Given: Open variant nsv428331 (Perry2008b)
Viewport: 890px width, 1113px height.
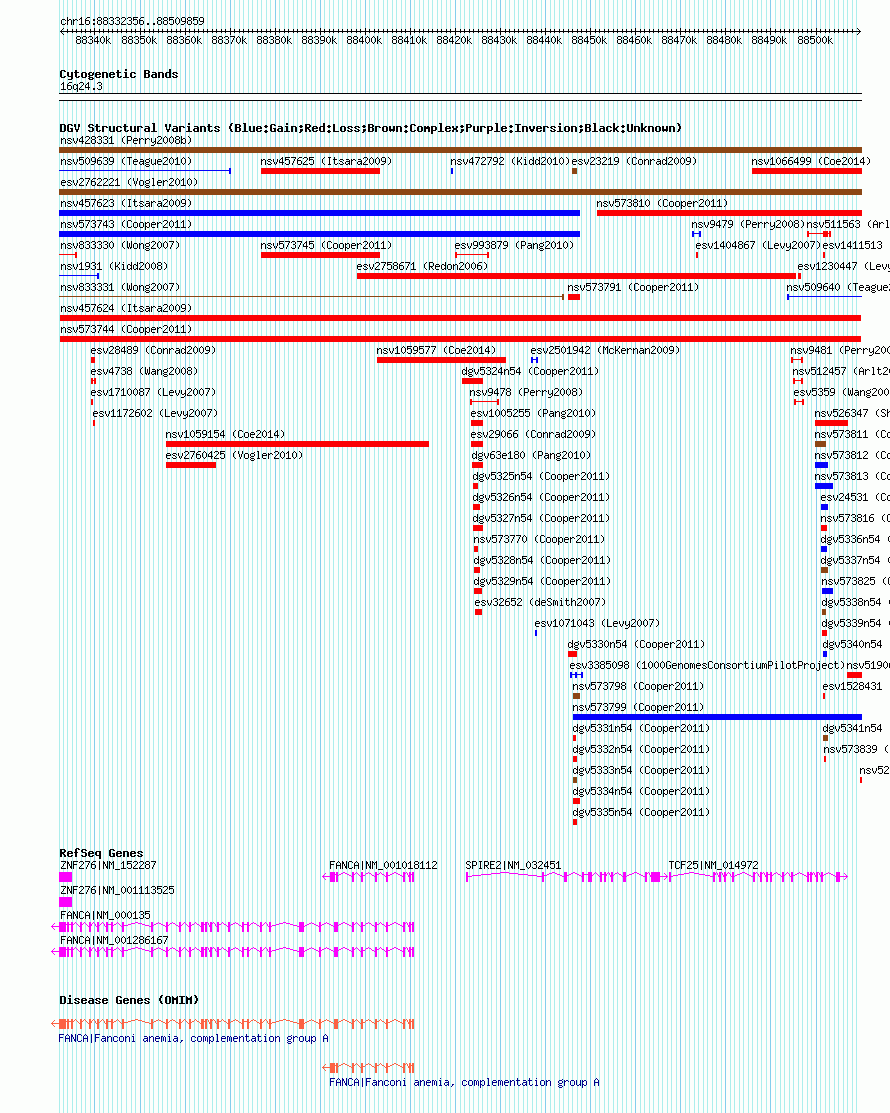Looking at the screenshot, I should [126, 141].
